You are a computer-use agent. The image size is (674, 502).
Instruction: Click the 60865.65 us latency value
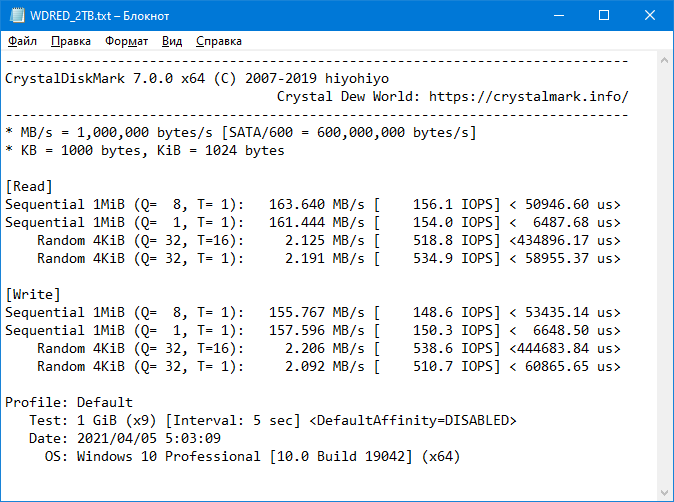point(569,367)
